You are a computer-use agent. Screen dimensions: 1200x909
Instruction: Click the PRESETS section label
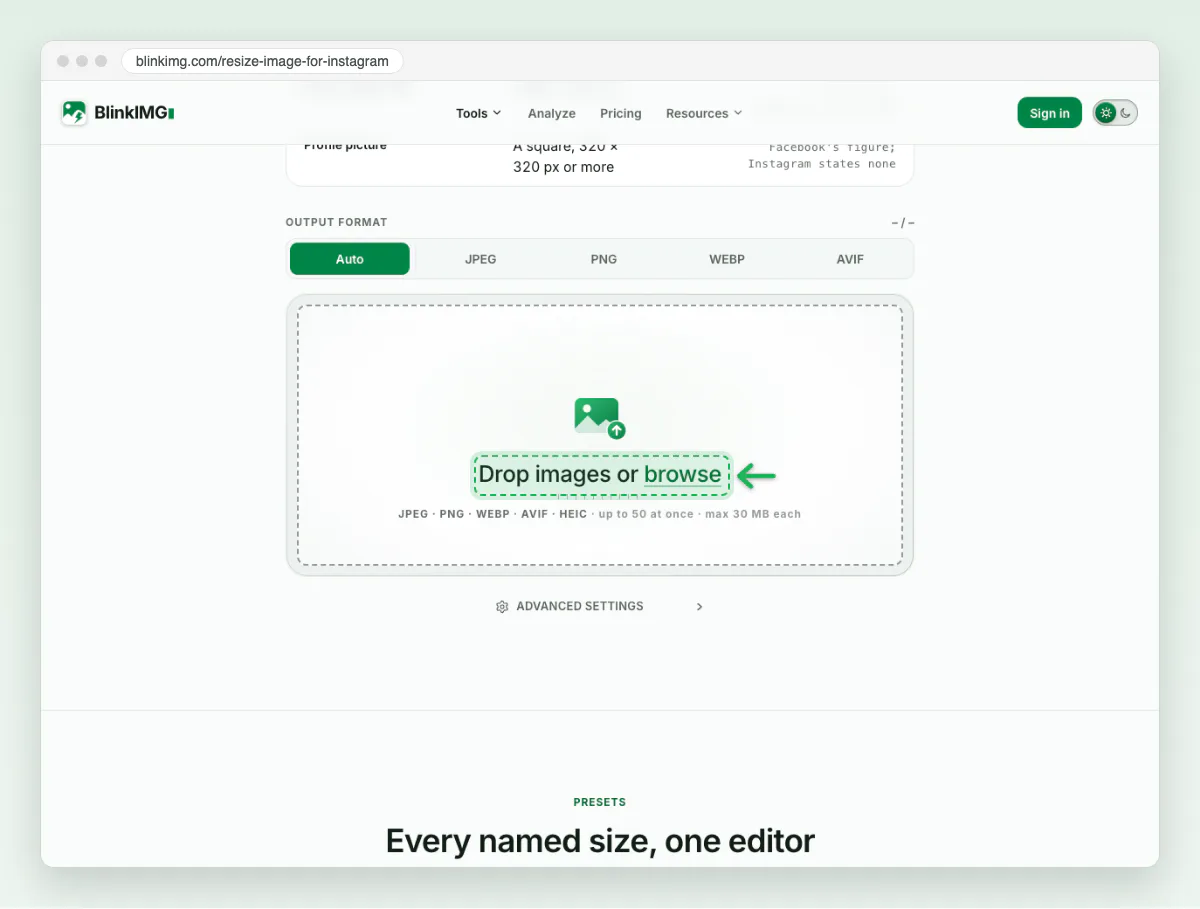[600, 802]
